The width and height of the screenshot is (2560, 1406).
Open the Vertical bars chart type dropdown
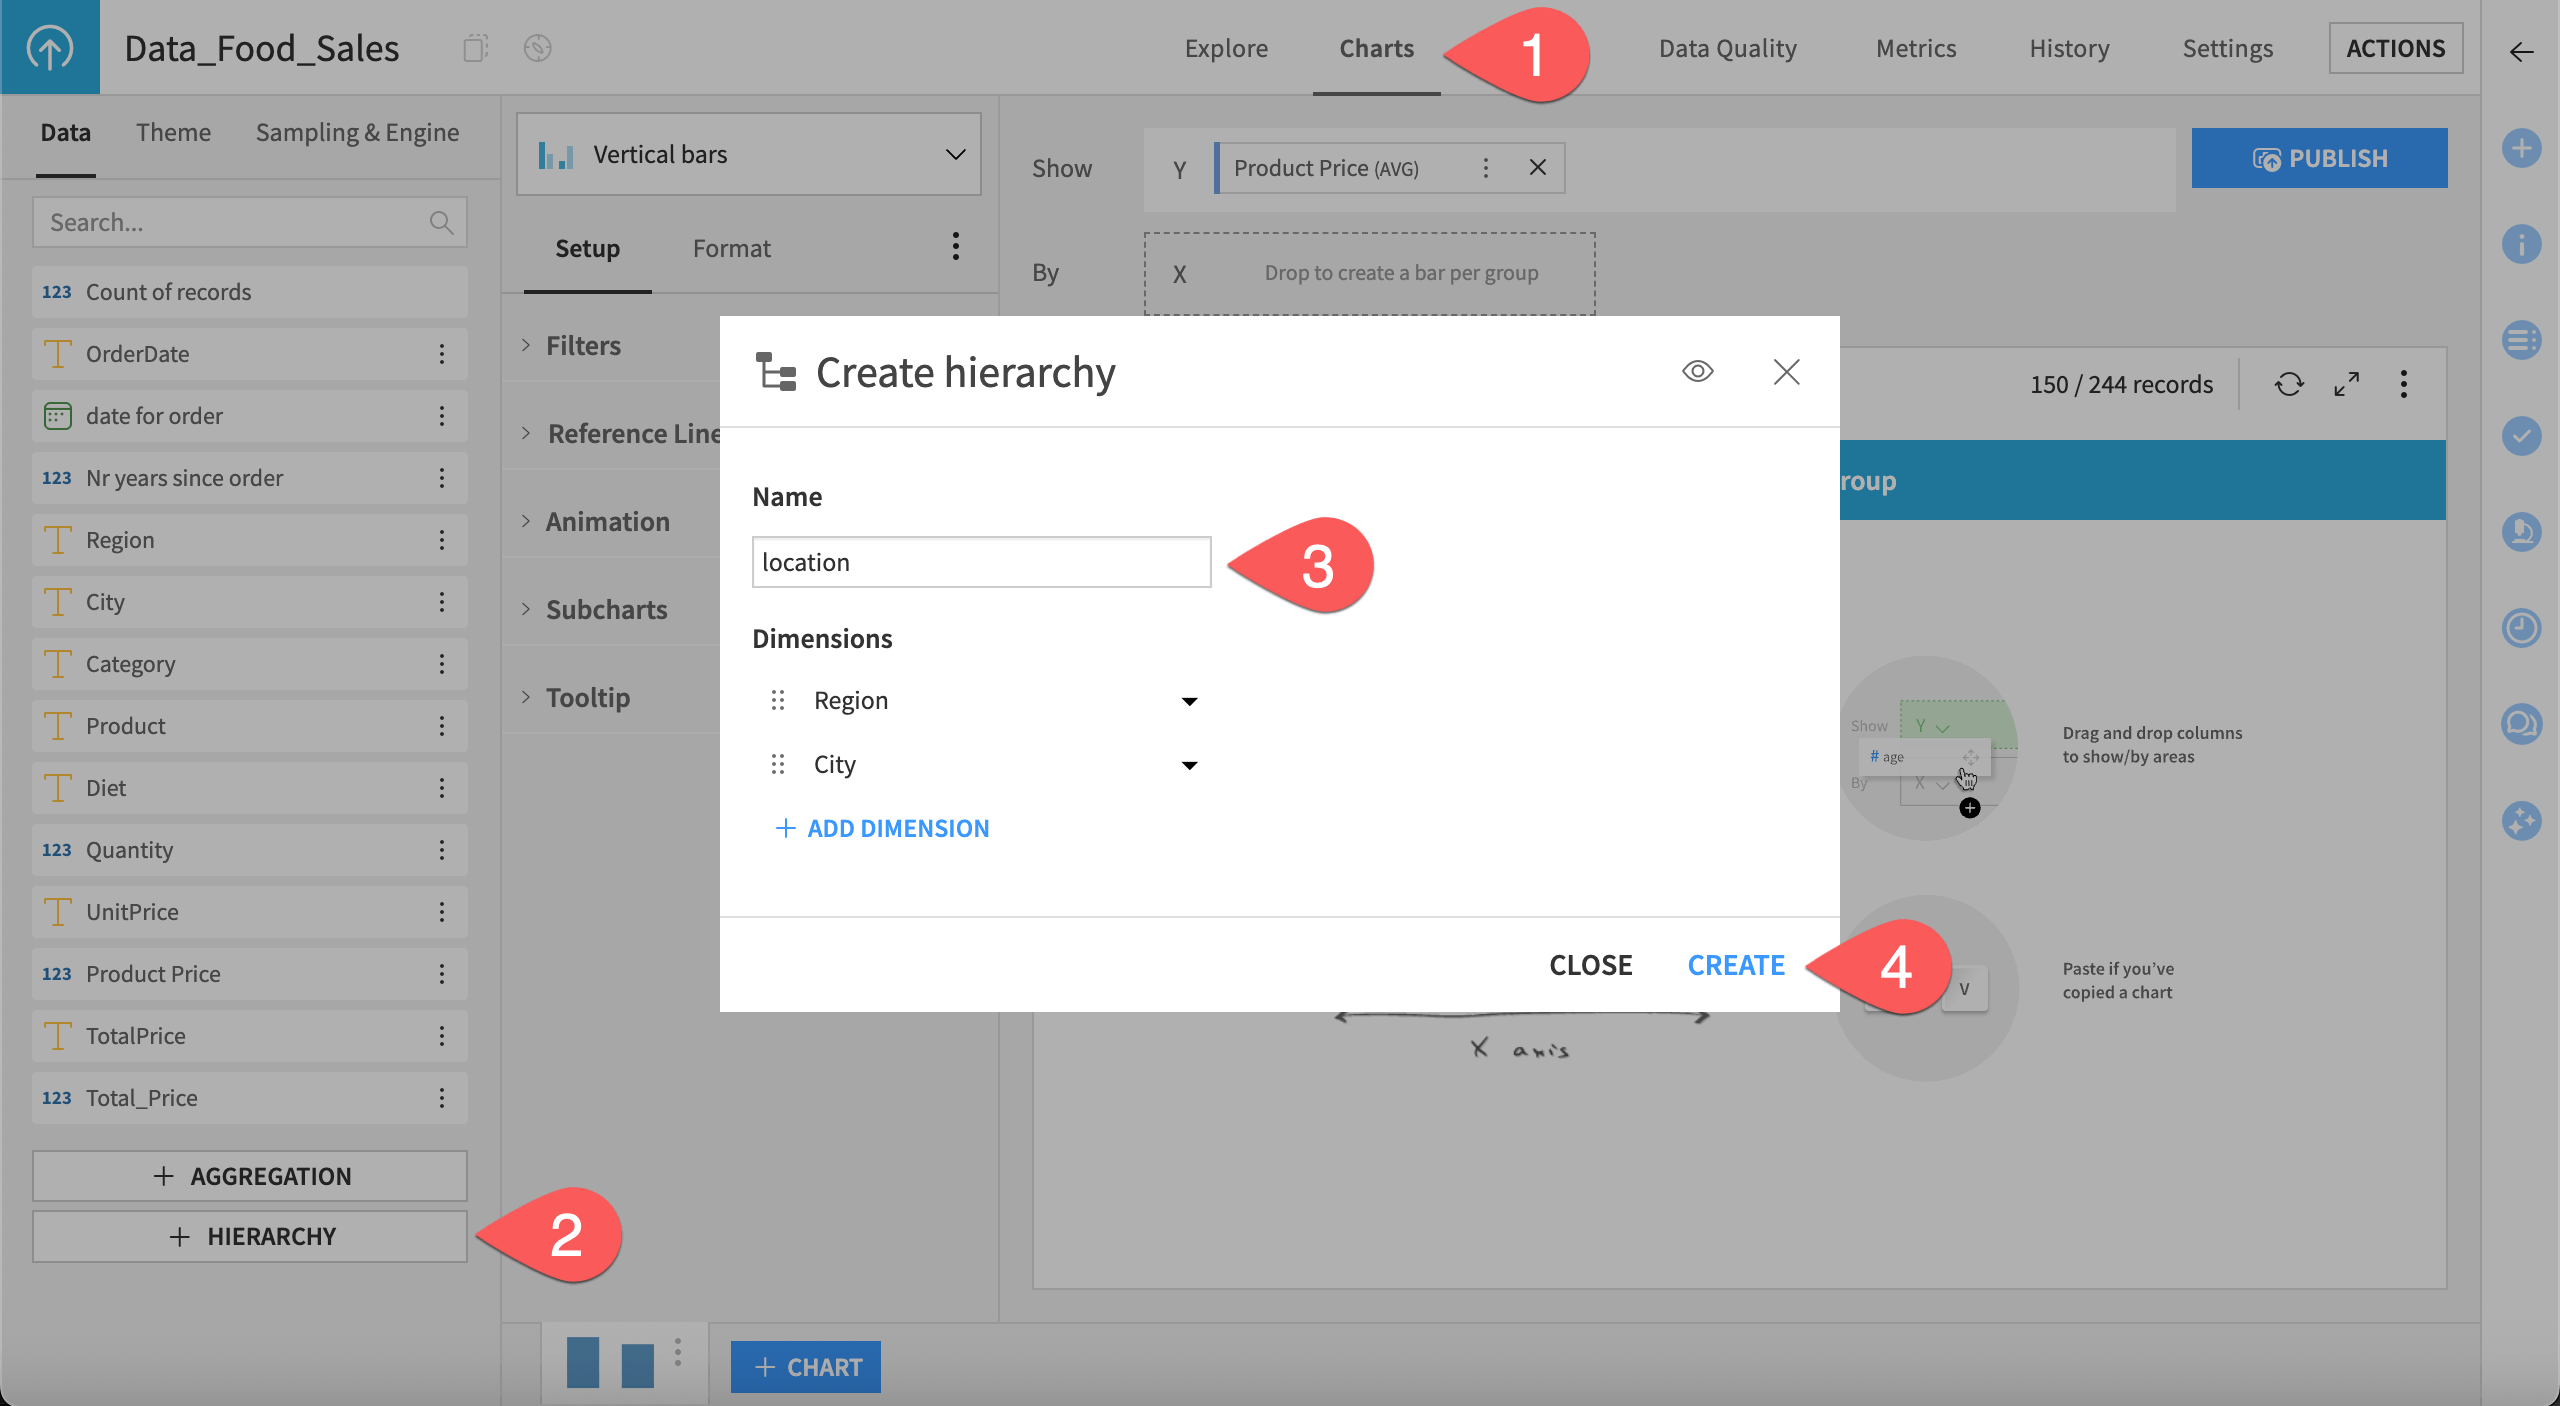(x=748, y=154)
